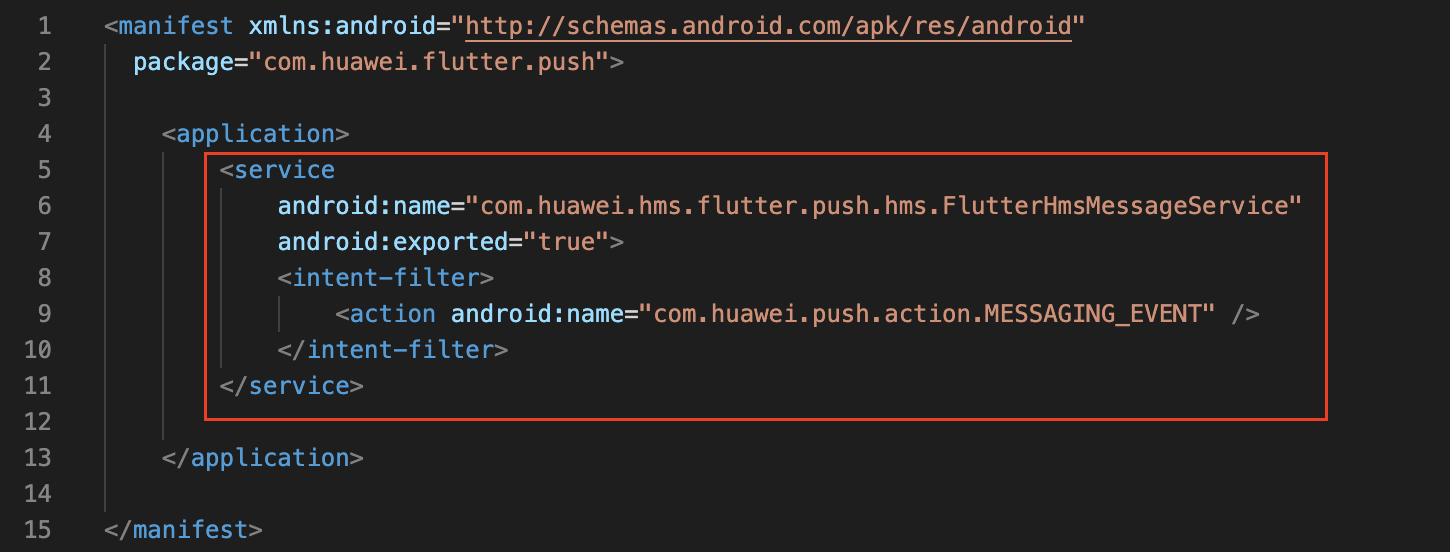
Task: Click the closing application tag
Action: [x=263, y=458]
